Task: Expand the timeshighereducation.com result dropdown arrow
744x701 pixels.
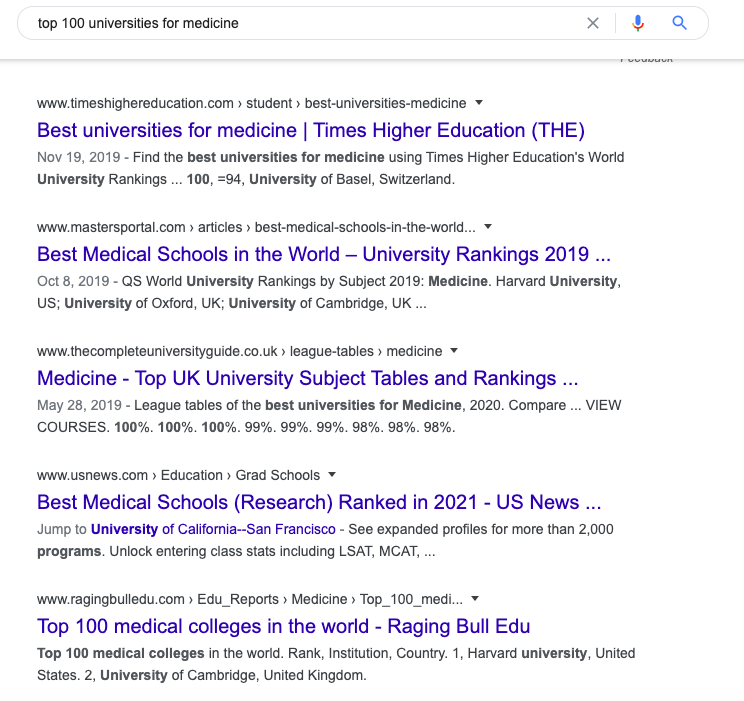Action: [x=479, y=103]
